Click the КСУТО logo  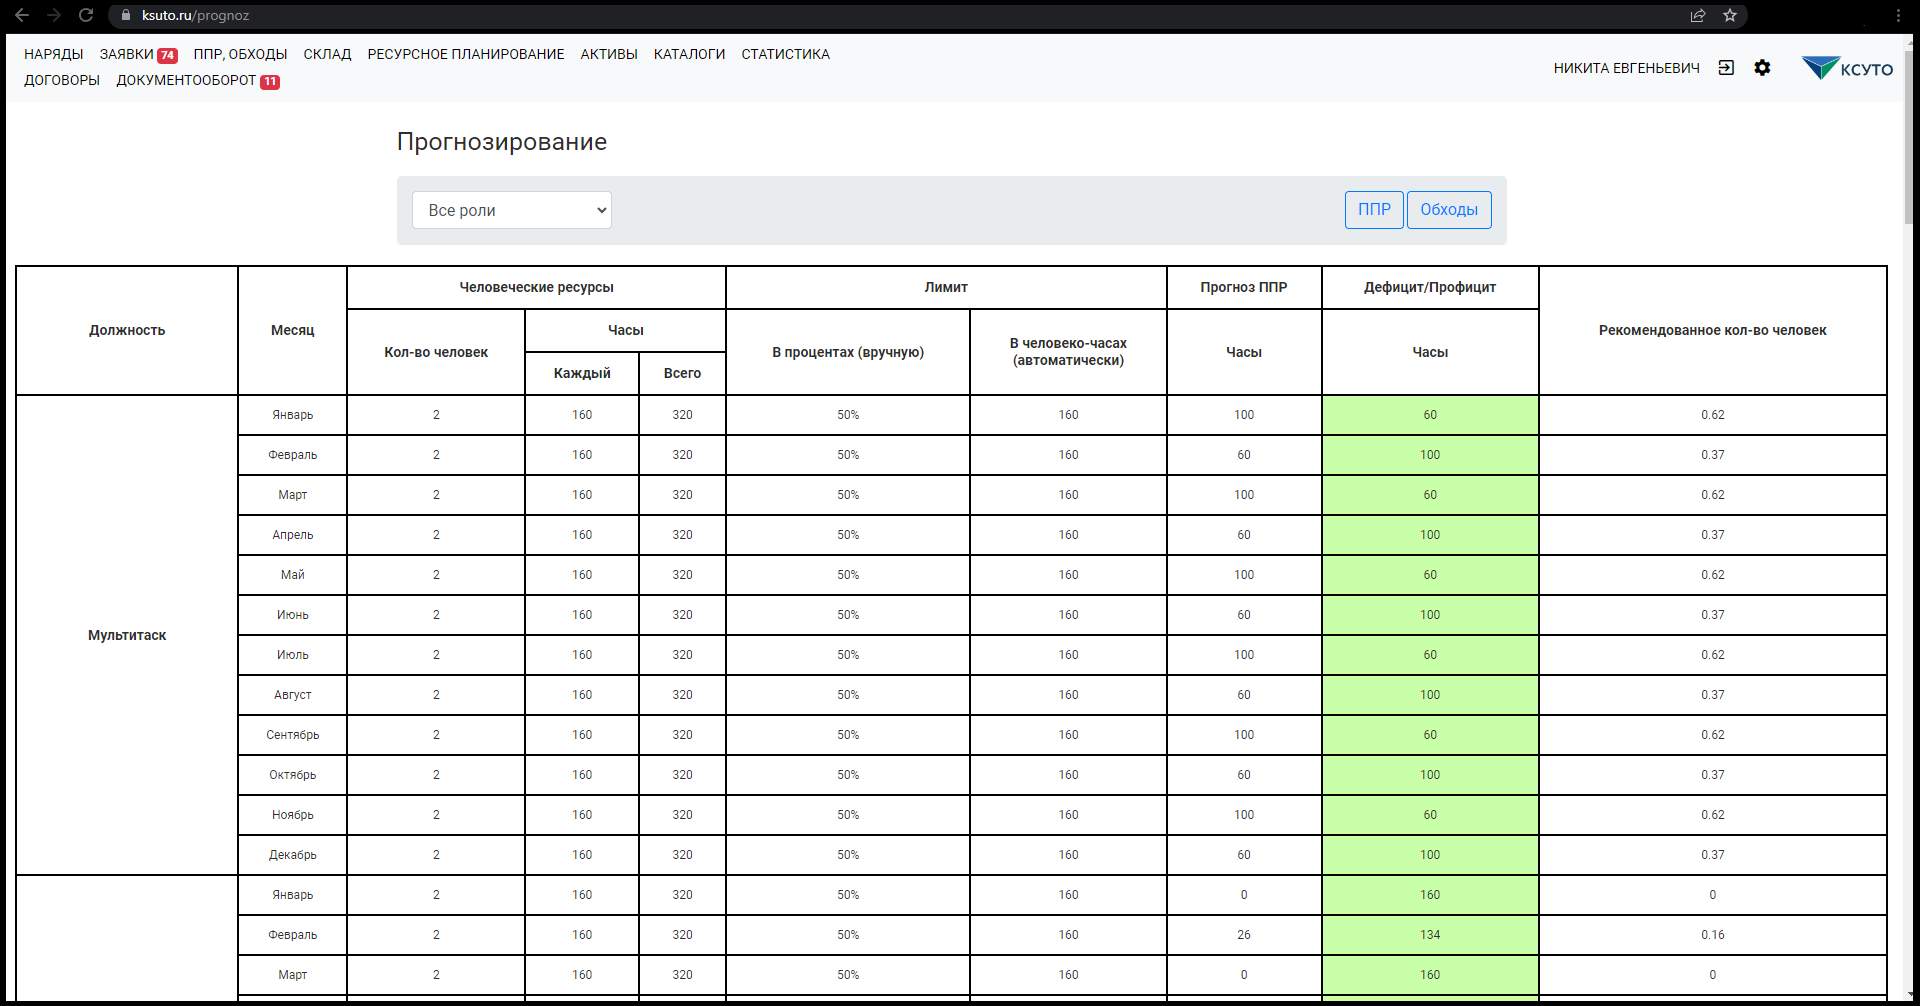tap(1847, 68)
